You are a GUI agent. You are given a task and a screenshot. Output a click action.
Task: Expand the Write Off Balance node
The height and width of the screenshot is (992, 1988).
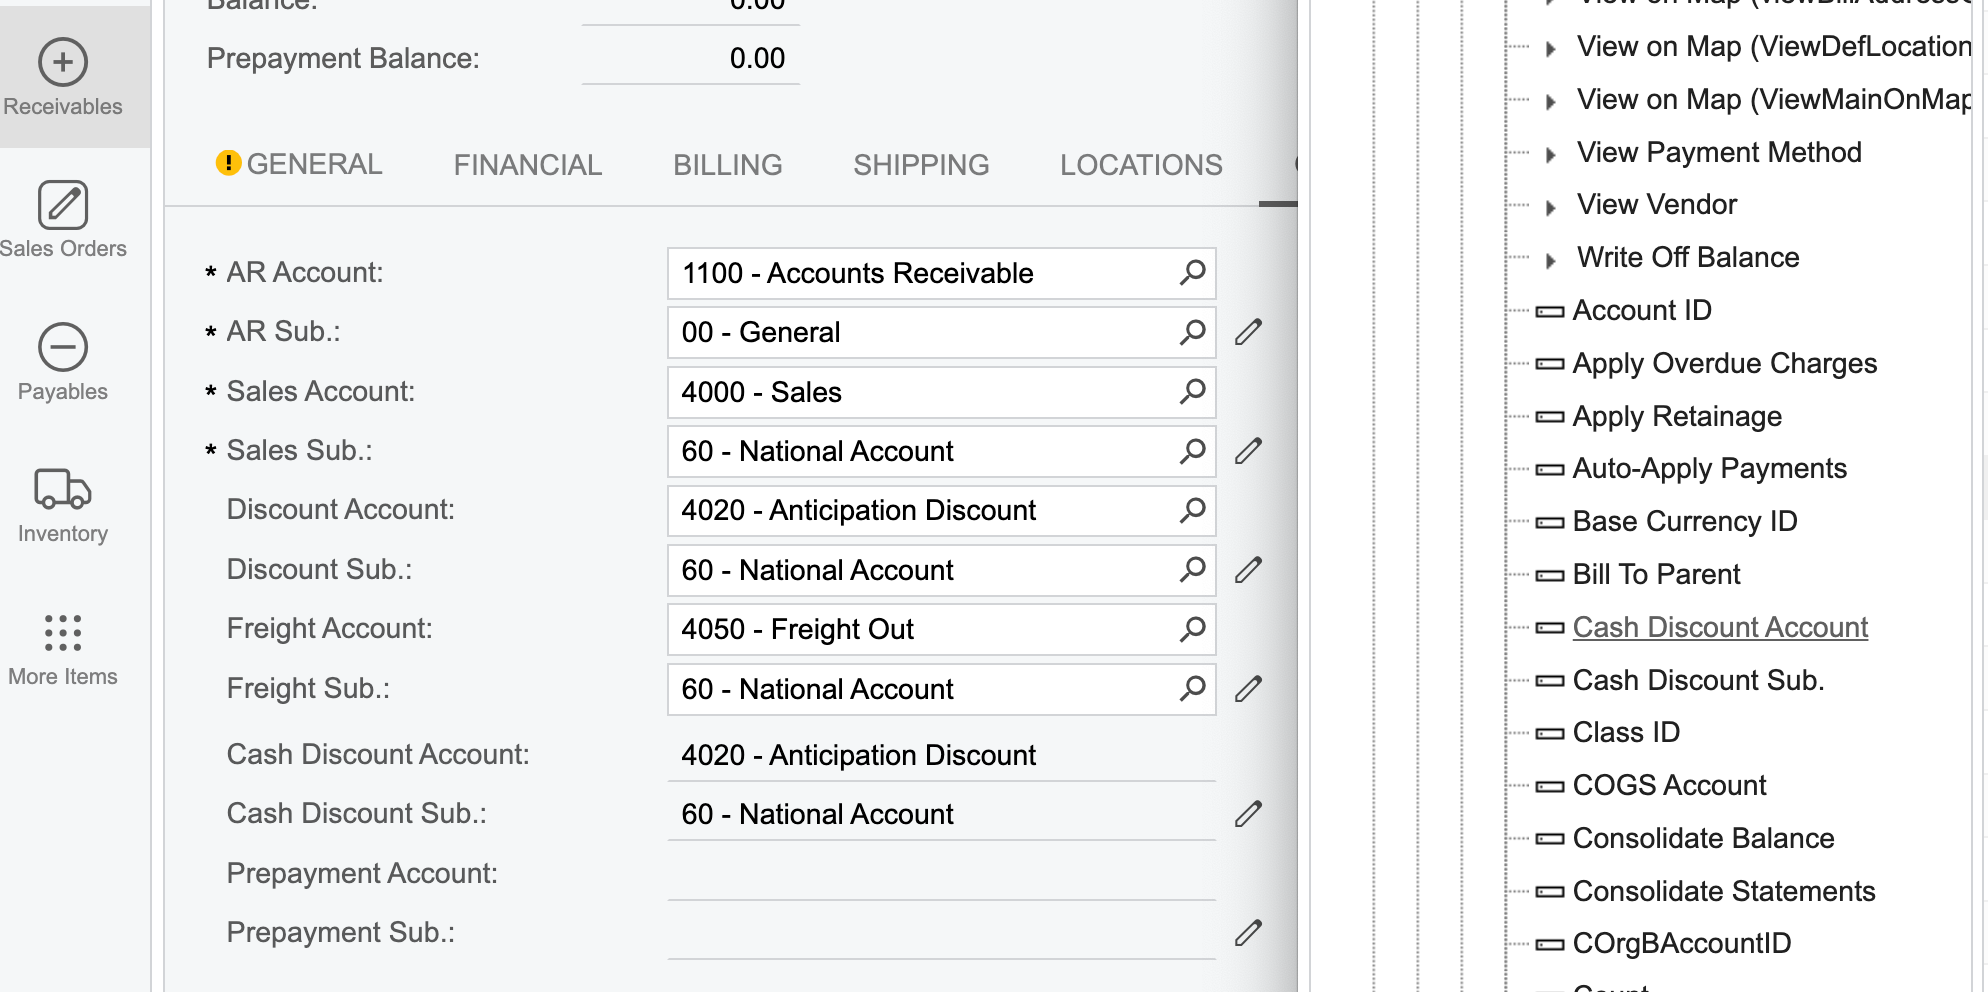tap(1550, 260)
